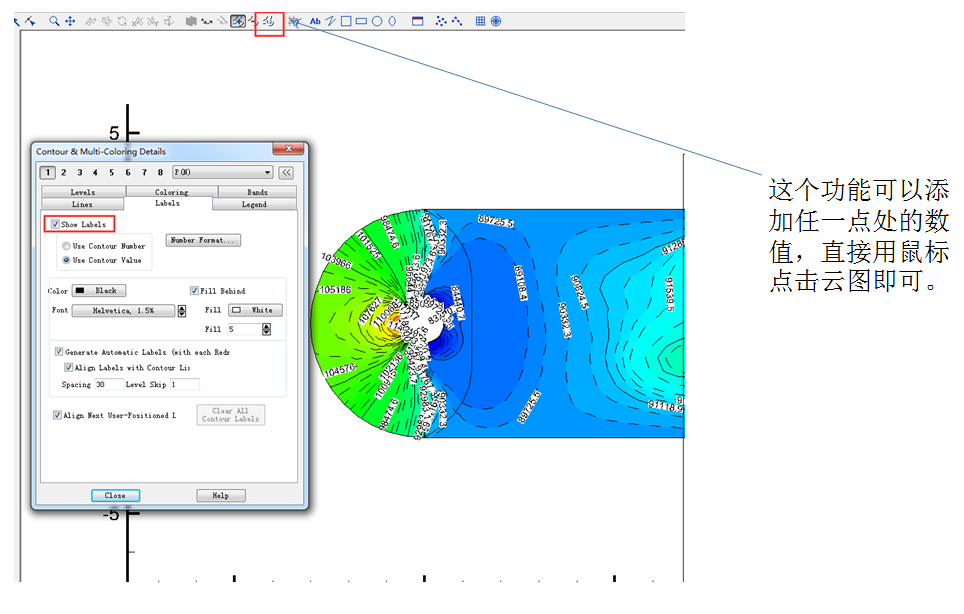Select the Polyline drawing tool
964x614 pixels.
331,21
